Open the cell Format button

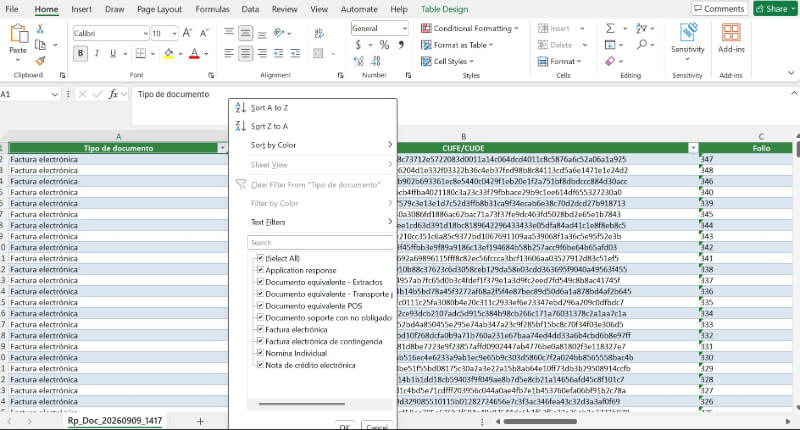[x=559, y=61]
